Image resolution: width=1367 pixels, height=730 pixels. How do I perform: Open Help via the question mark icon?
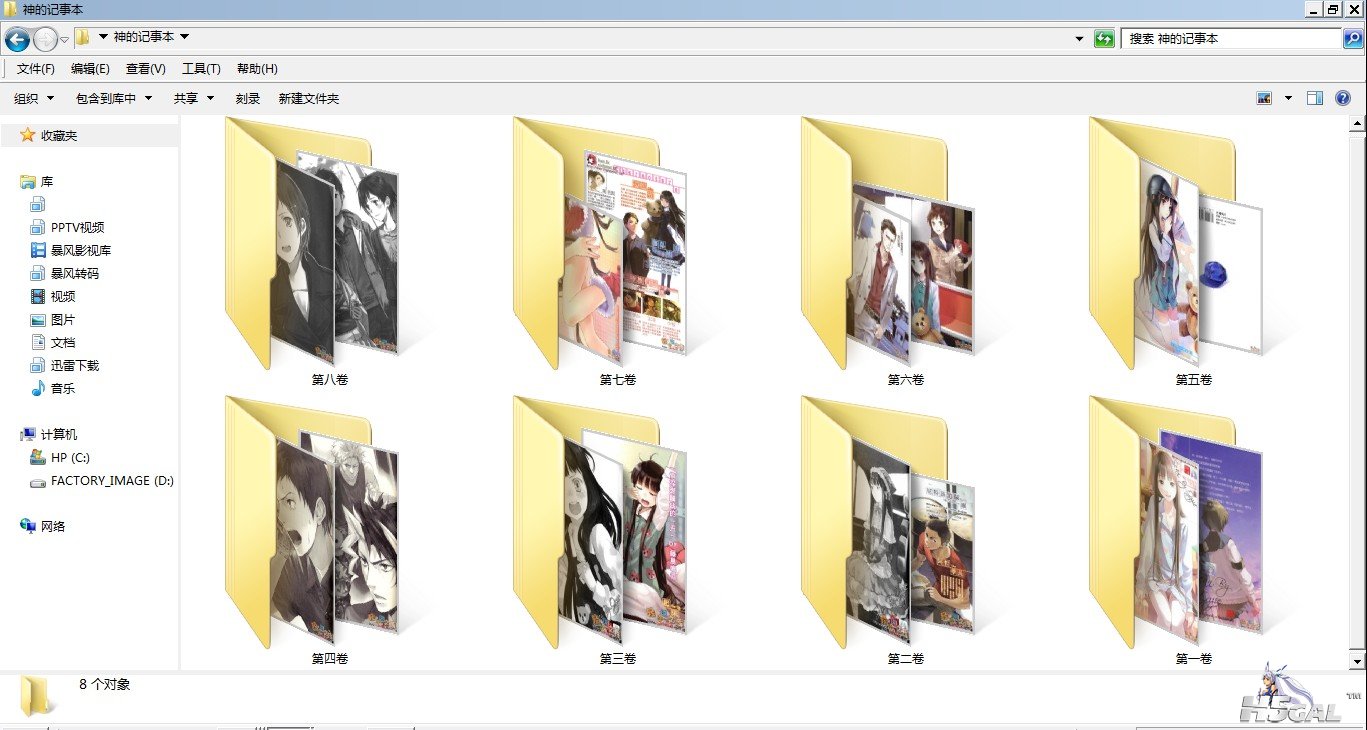(x=1343, y=98)
